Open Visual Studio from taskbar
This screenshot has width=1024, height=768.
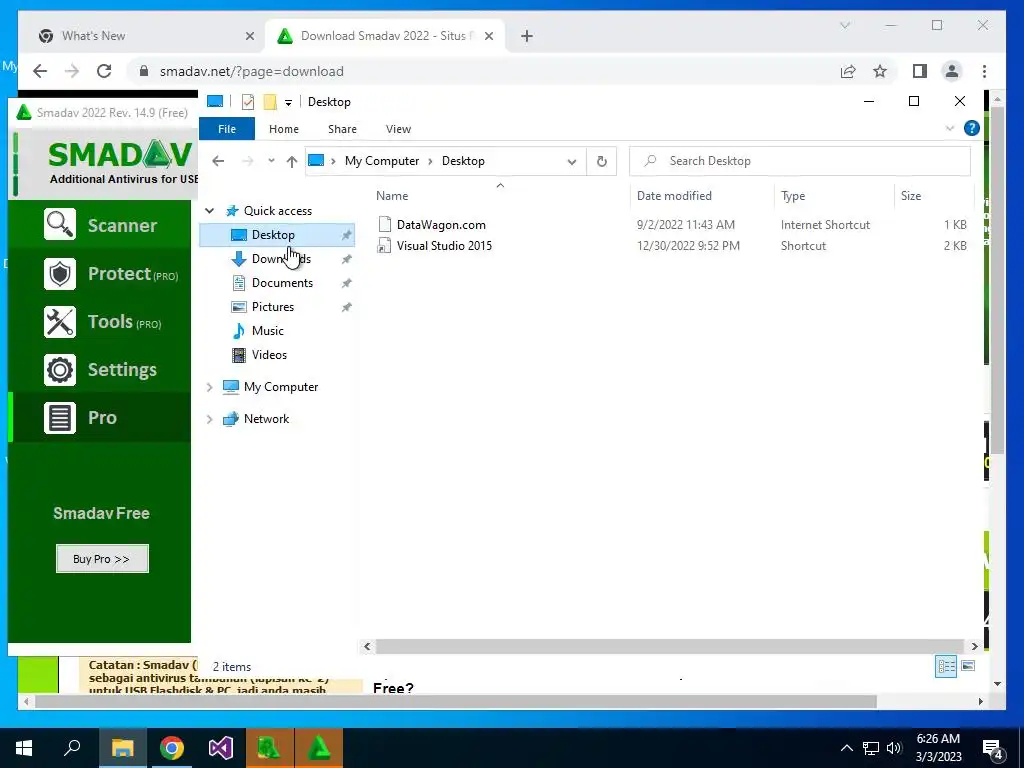click(x=221, y=748)
